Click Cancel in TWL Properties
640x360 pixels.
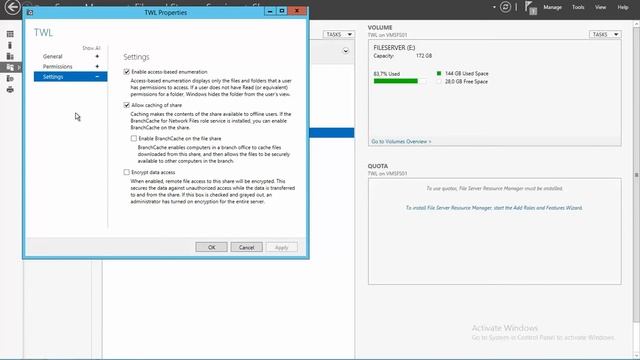(x=247, y=247)
